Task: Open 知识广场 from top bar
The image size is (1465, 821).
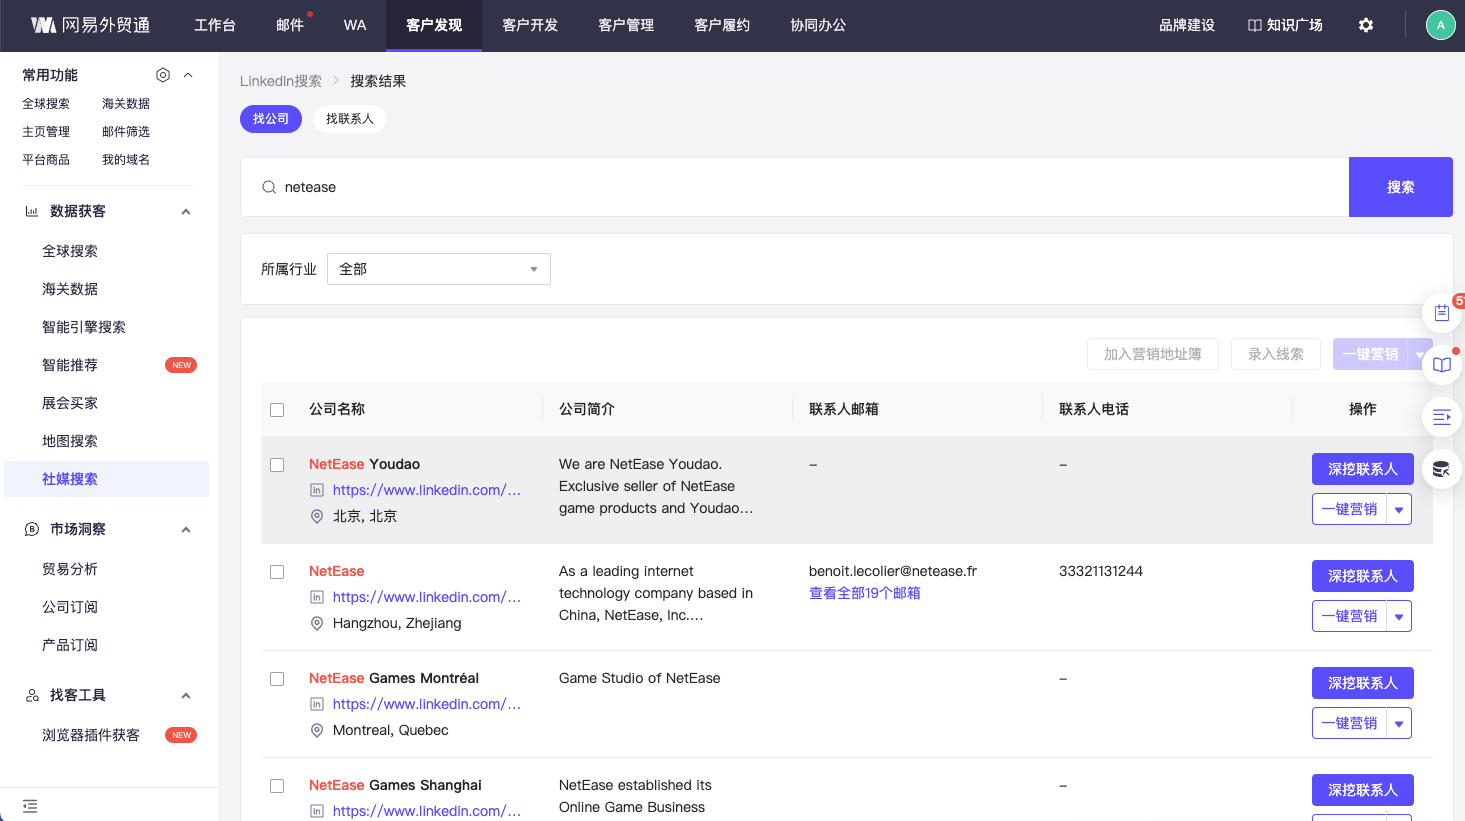Action: 1285,25
